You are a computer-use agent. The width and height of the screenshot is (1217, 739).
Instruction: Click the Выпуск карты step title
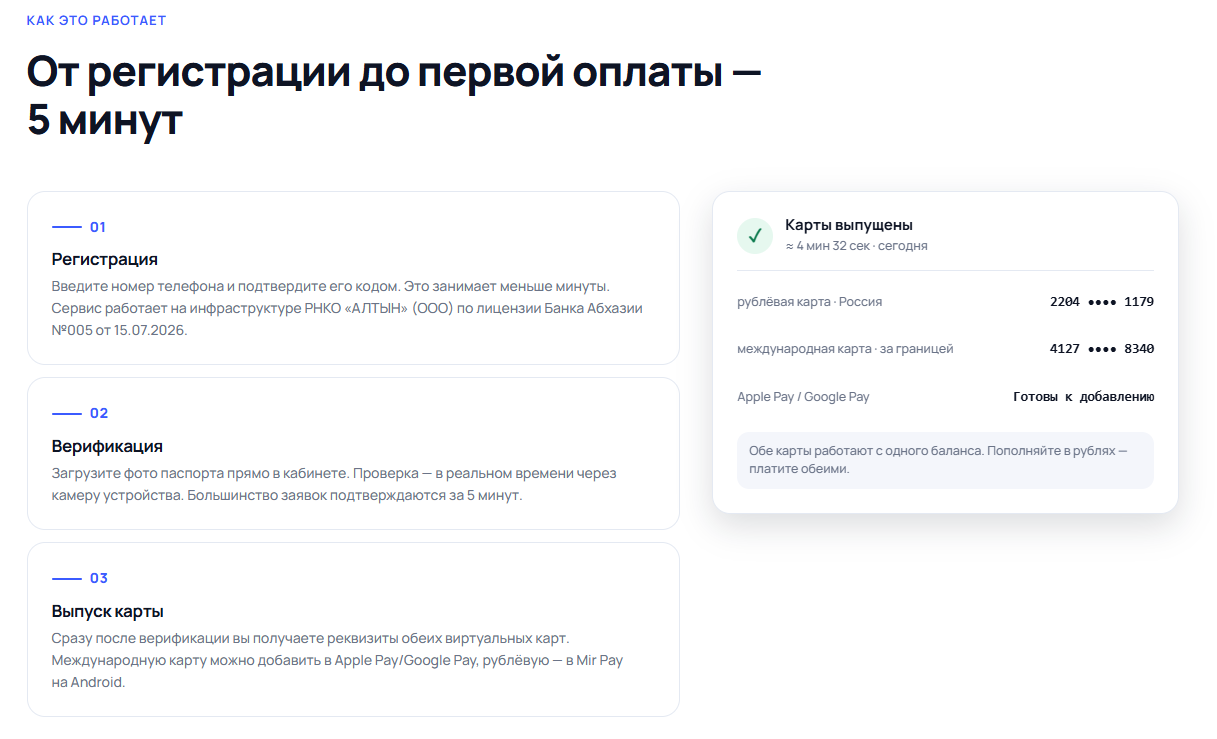click(108, 611)
